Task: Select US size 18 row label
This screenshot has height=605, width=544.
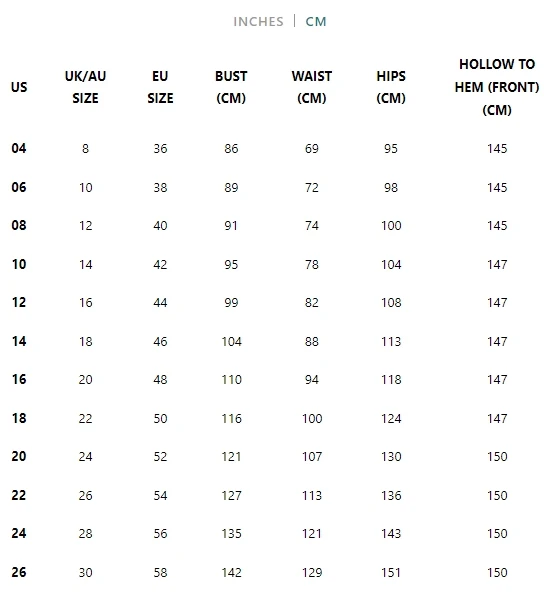Action: (19, 418)
